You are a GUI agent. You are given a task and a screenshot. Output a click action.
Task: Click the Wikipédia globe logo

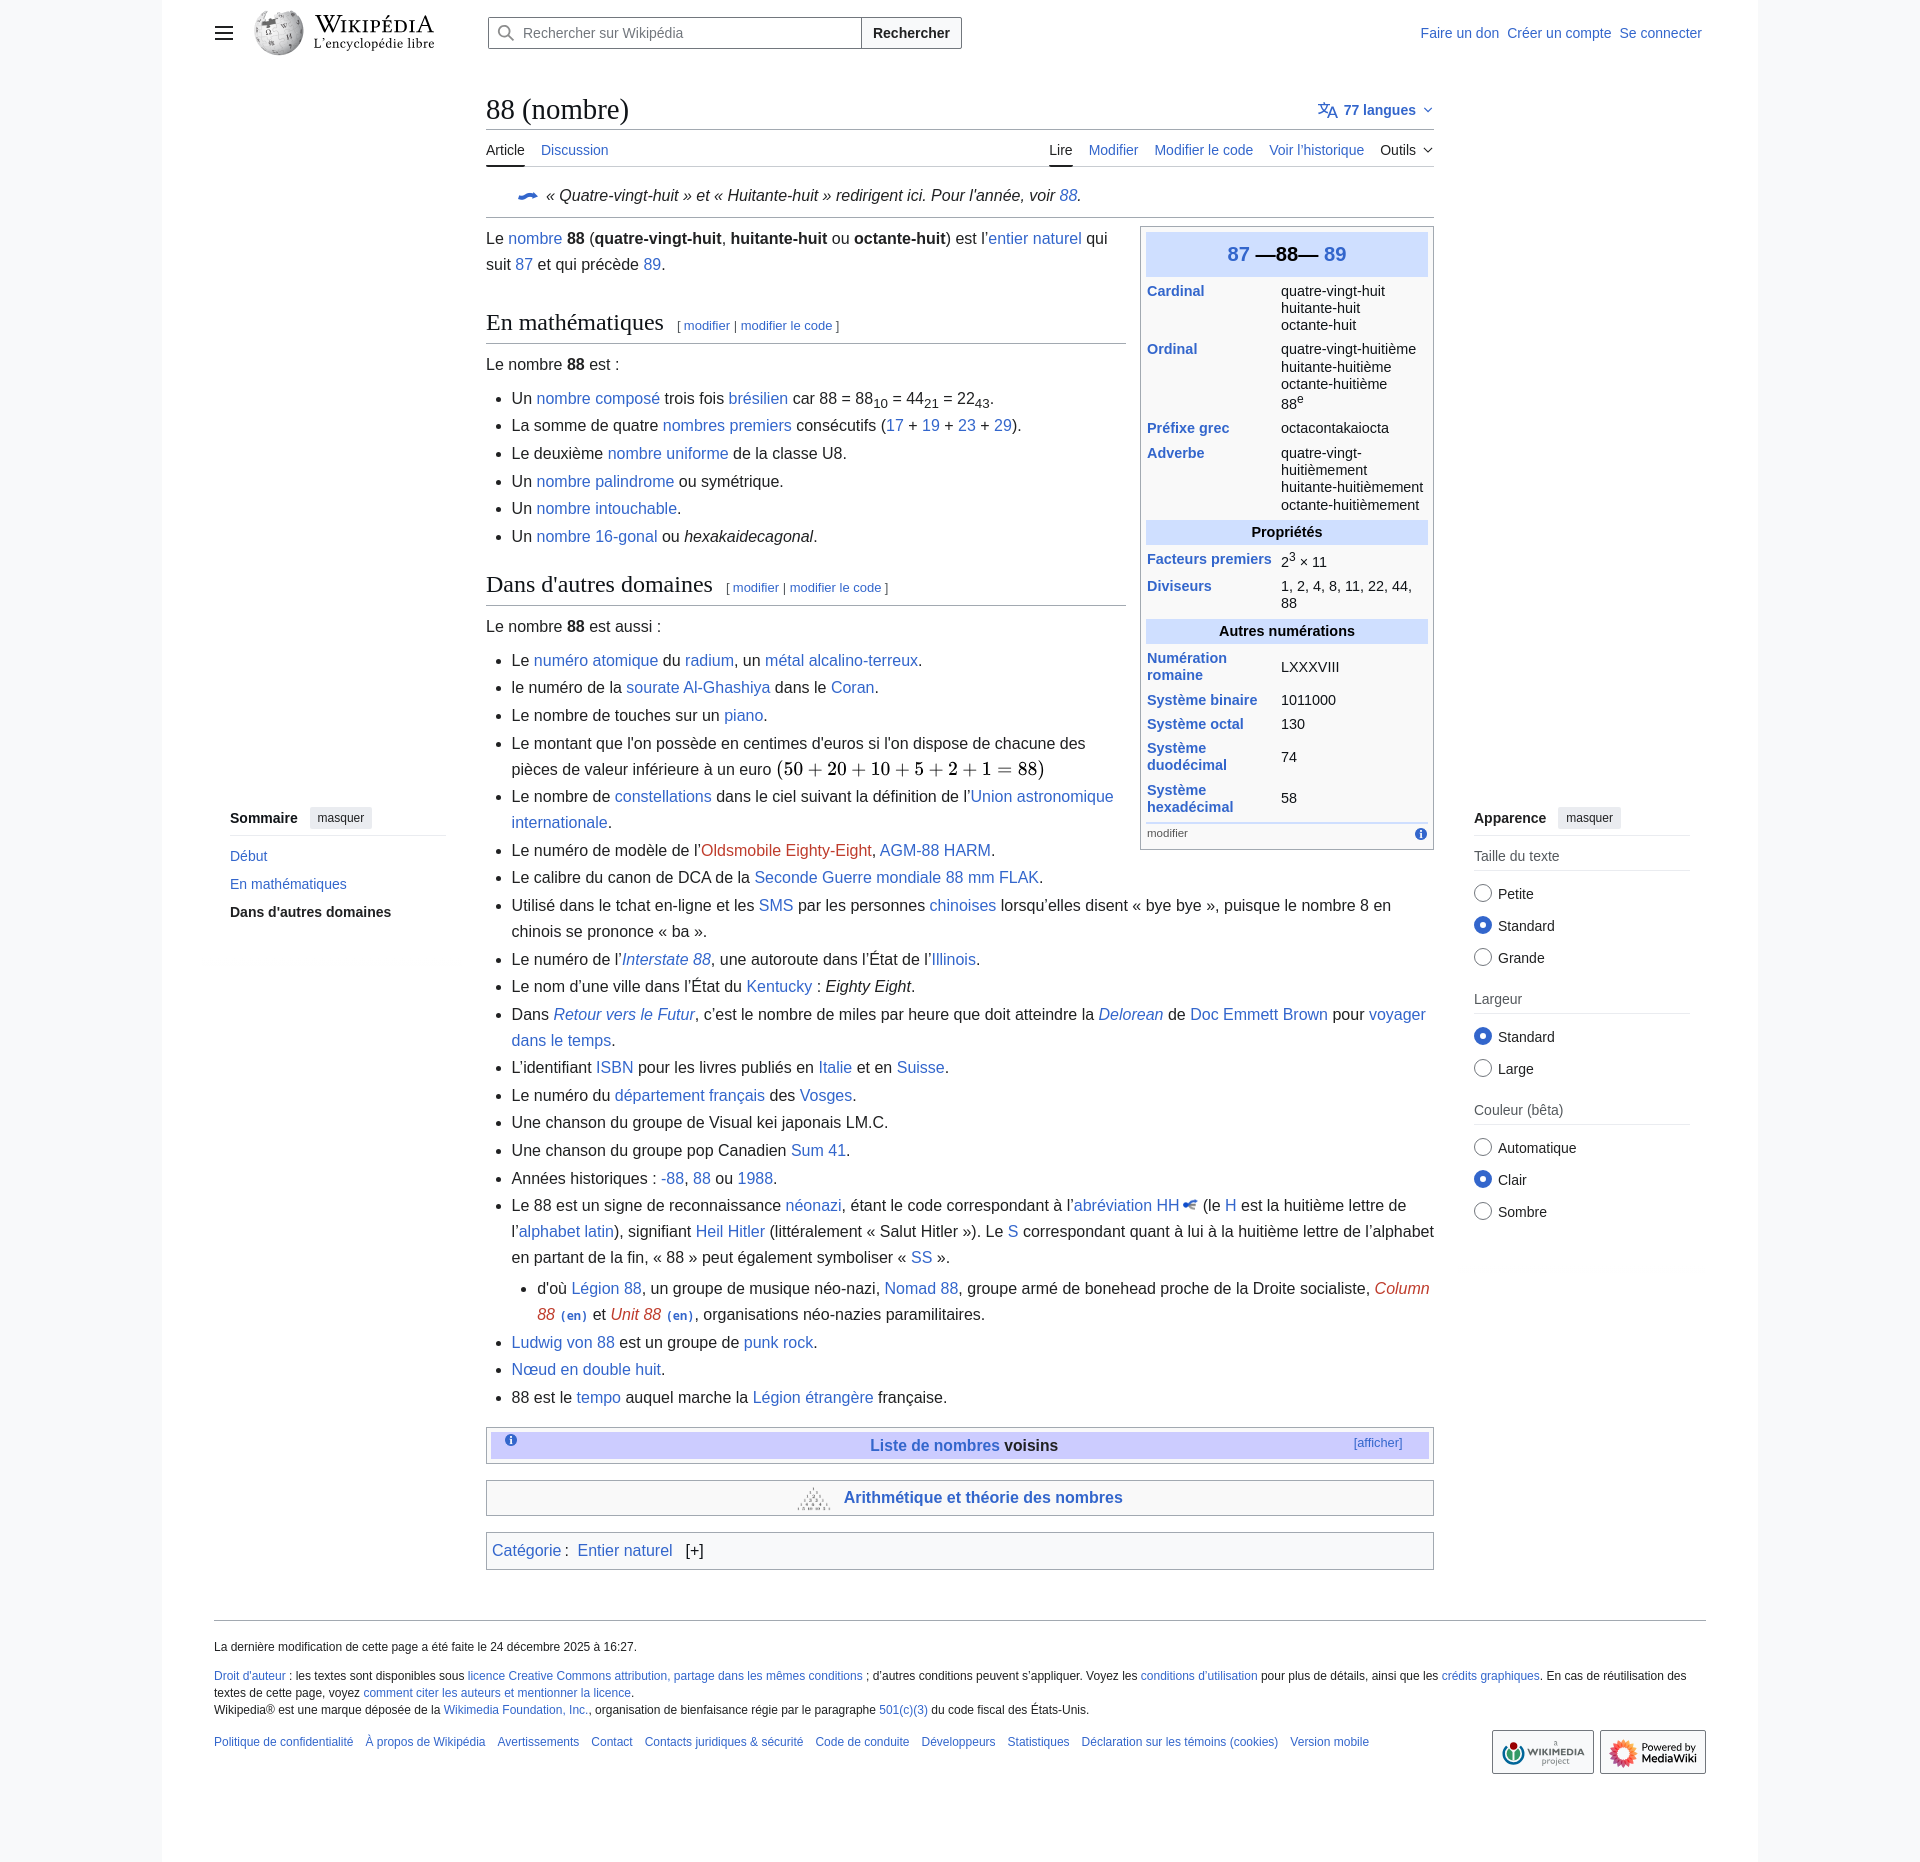(x=279, y=33)
